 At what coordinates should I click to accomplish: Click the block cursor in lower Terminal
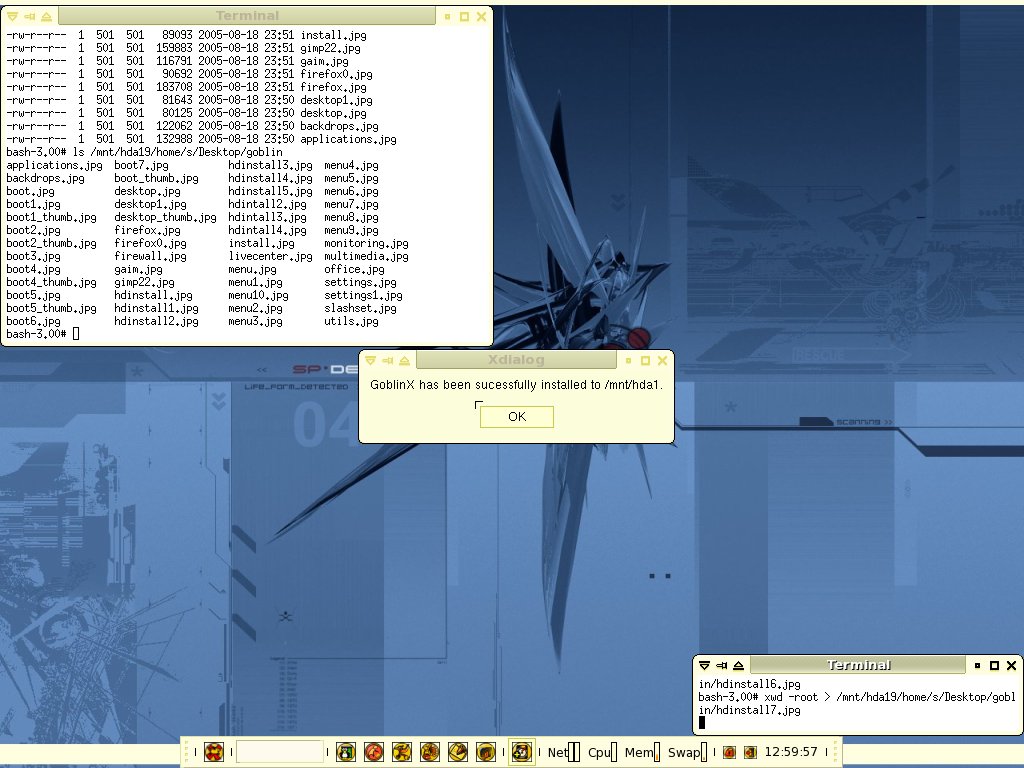(x=702, y=722)
